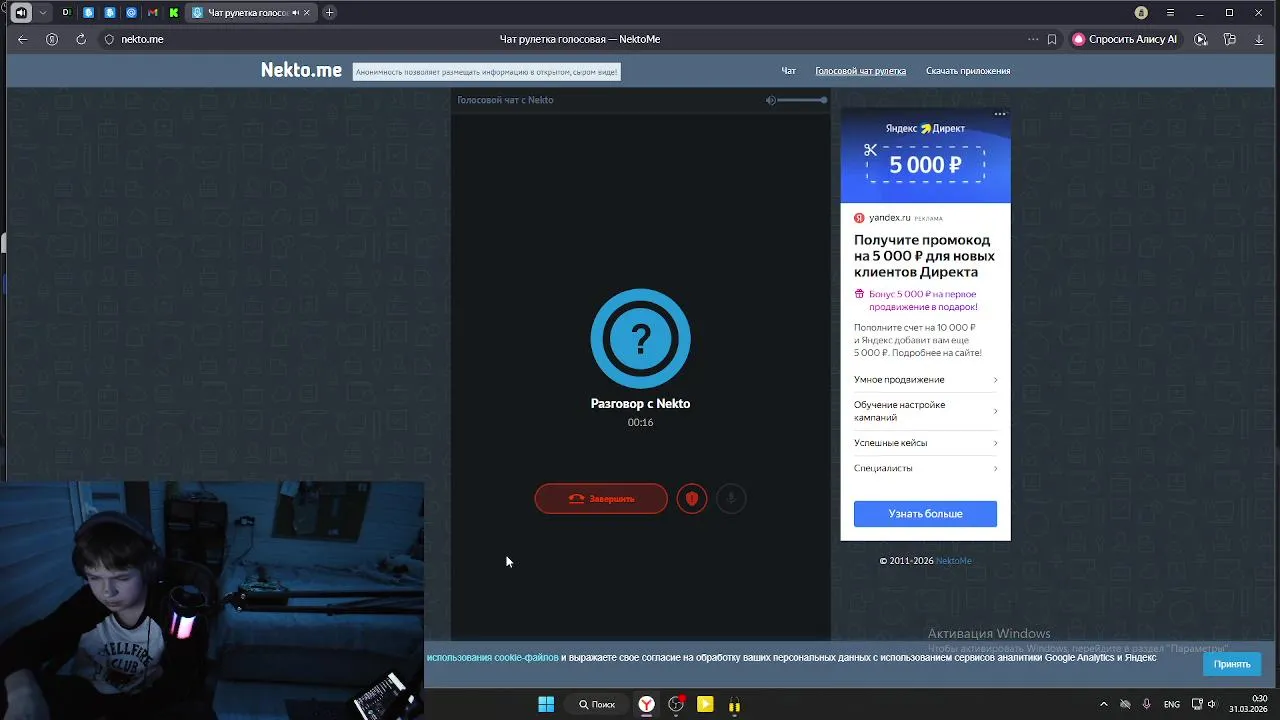The height and width of the screenshot is (720, 1280).
Task: Report the user with red shield icon
Action: click(692, 498)
